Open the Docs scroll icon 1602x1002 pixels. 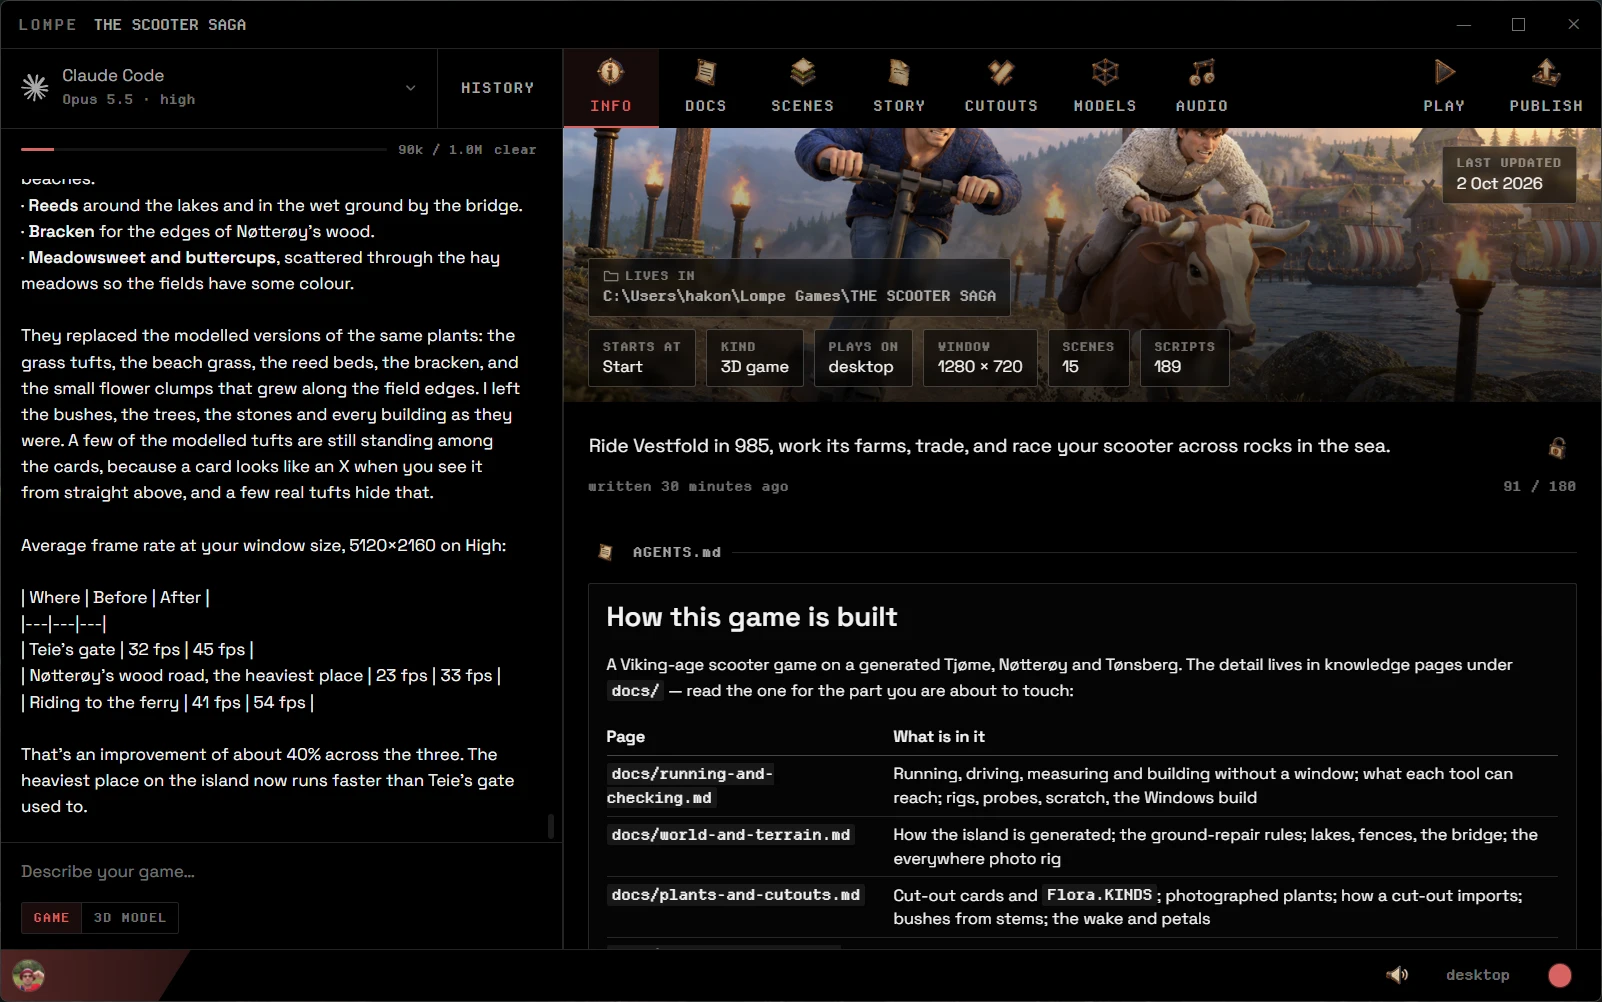pos(705,72)
